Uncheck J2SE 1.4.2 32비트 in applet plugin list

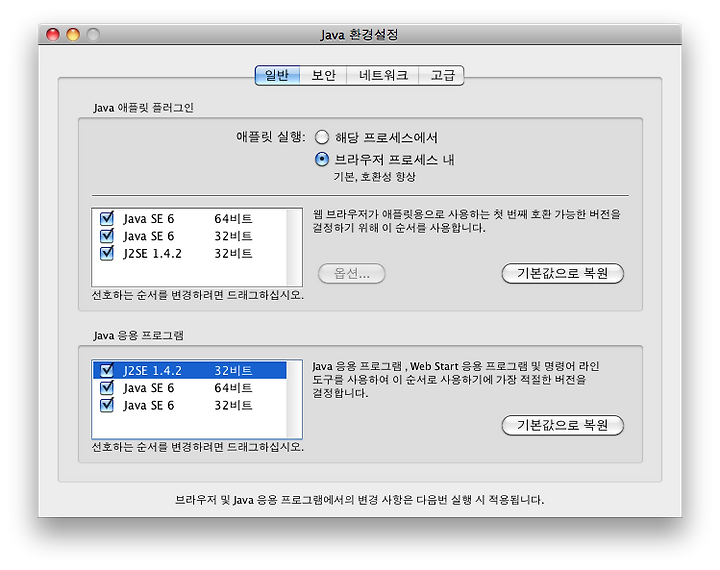click(x=107, y=253)
